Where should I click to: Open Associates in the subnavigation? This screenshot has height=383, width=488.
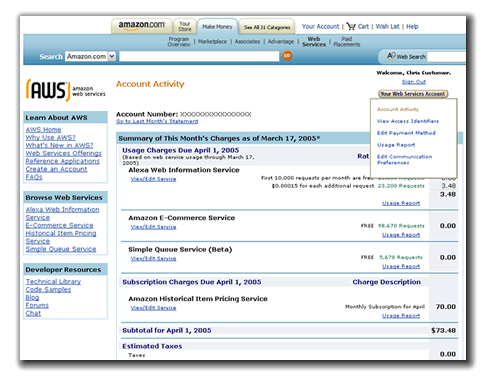coord(247,42)
